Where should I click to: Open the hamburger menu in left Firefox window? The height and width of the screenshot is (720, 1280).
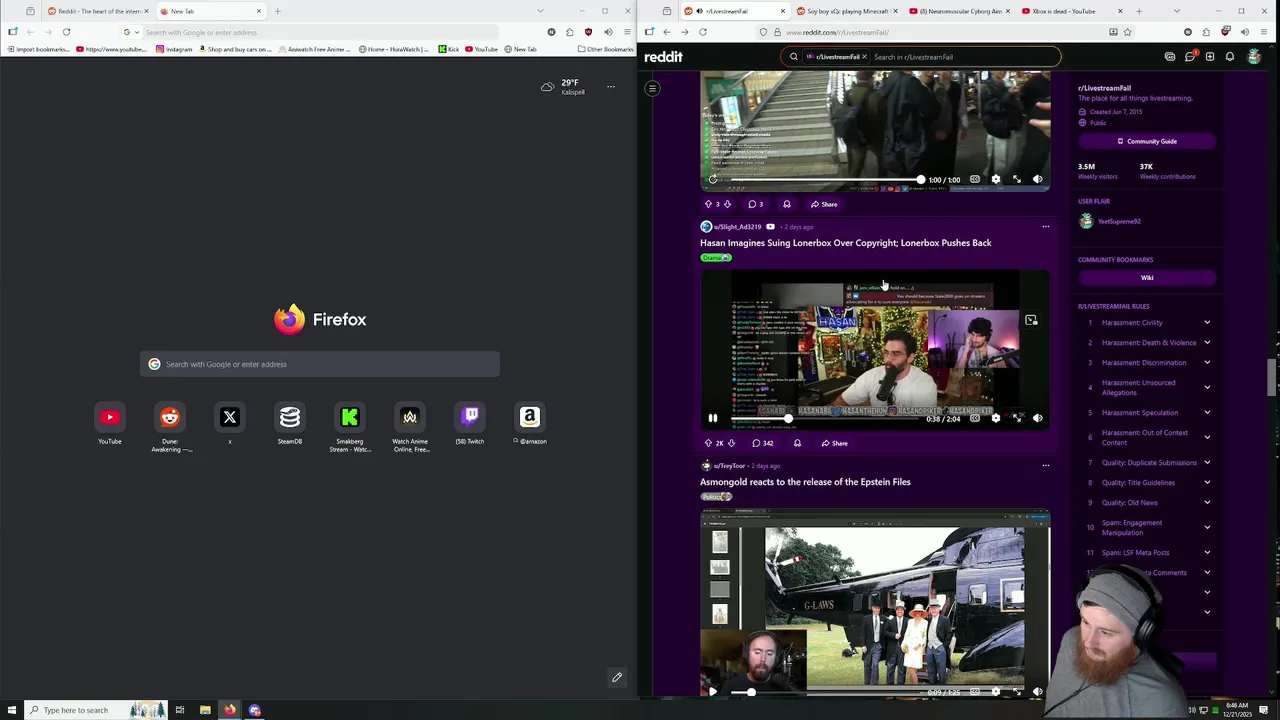[x=626, y=32]
